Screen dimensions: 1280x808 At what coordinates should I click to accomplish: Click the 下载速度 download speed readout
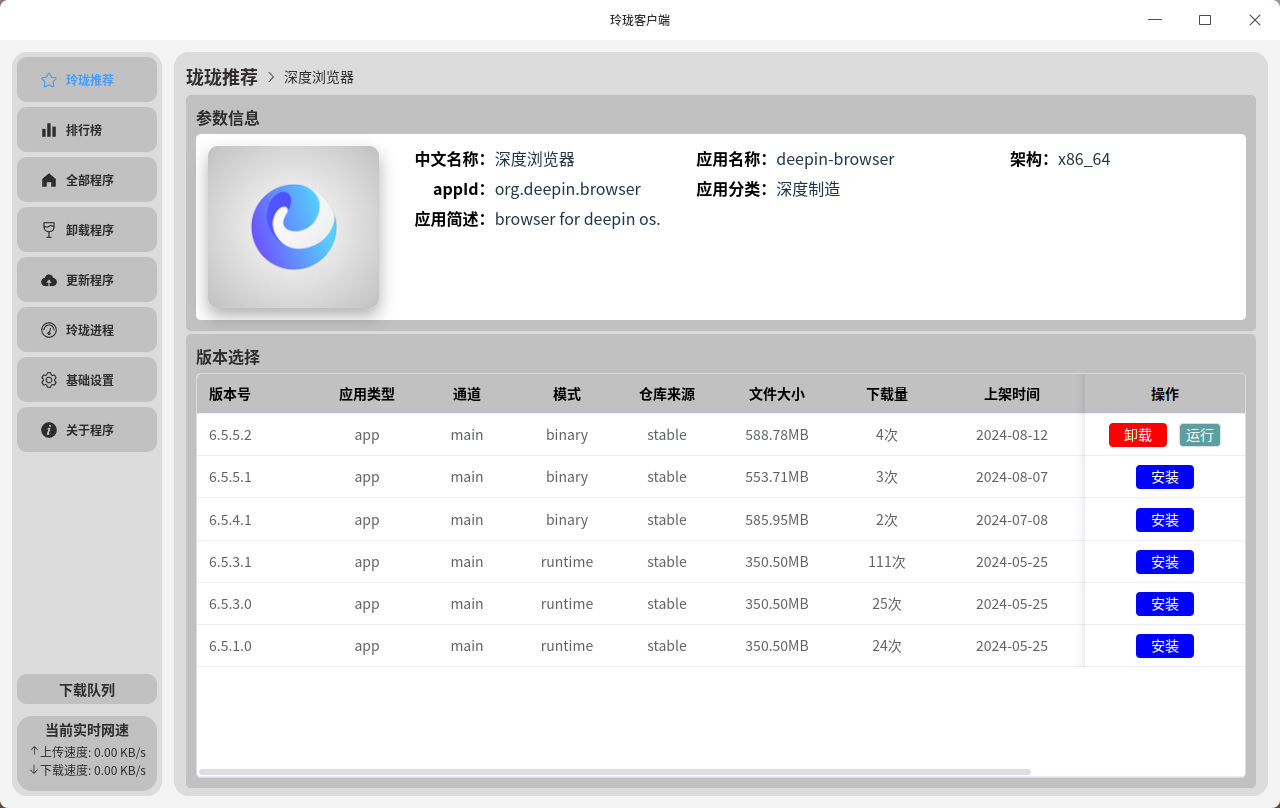click(87, 770)
